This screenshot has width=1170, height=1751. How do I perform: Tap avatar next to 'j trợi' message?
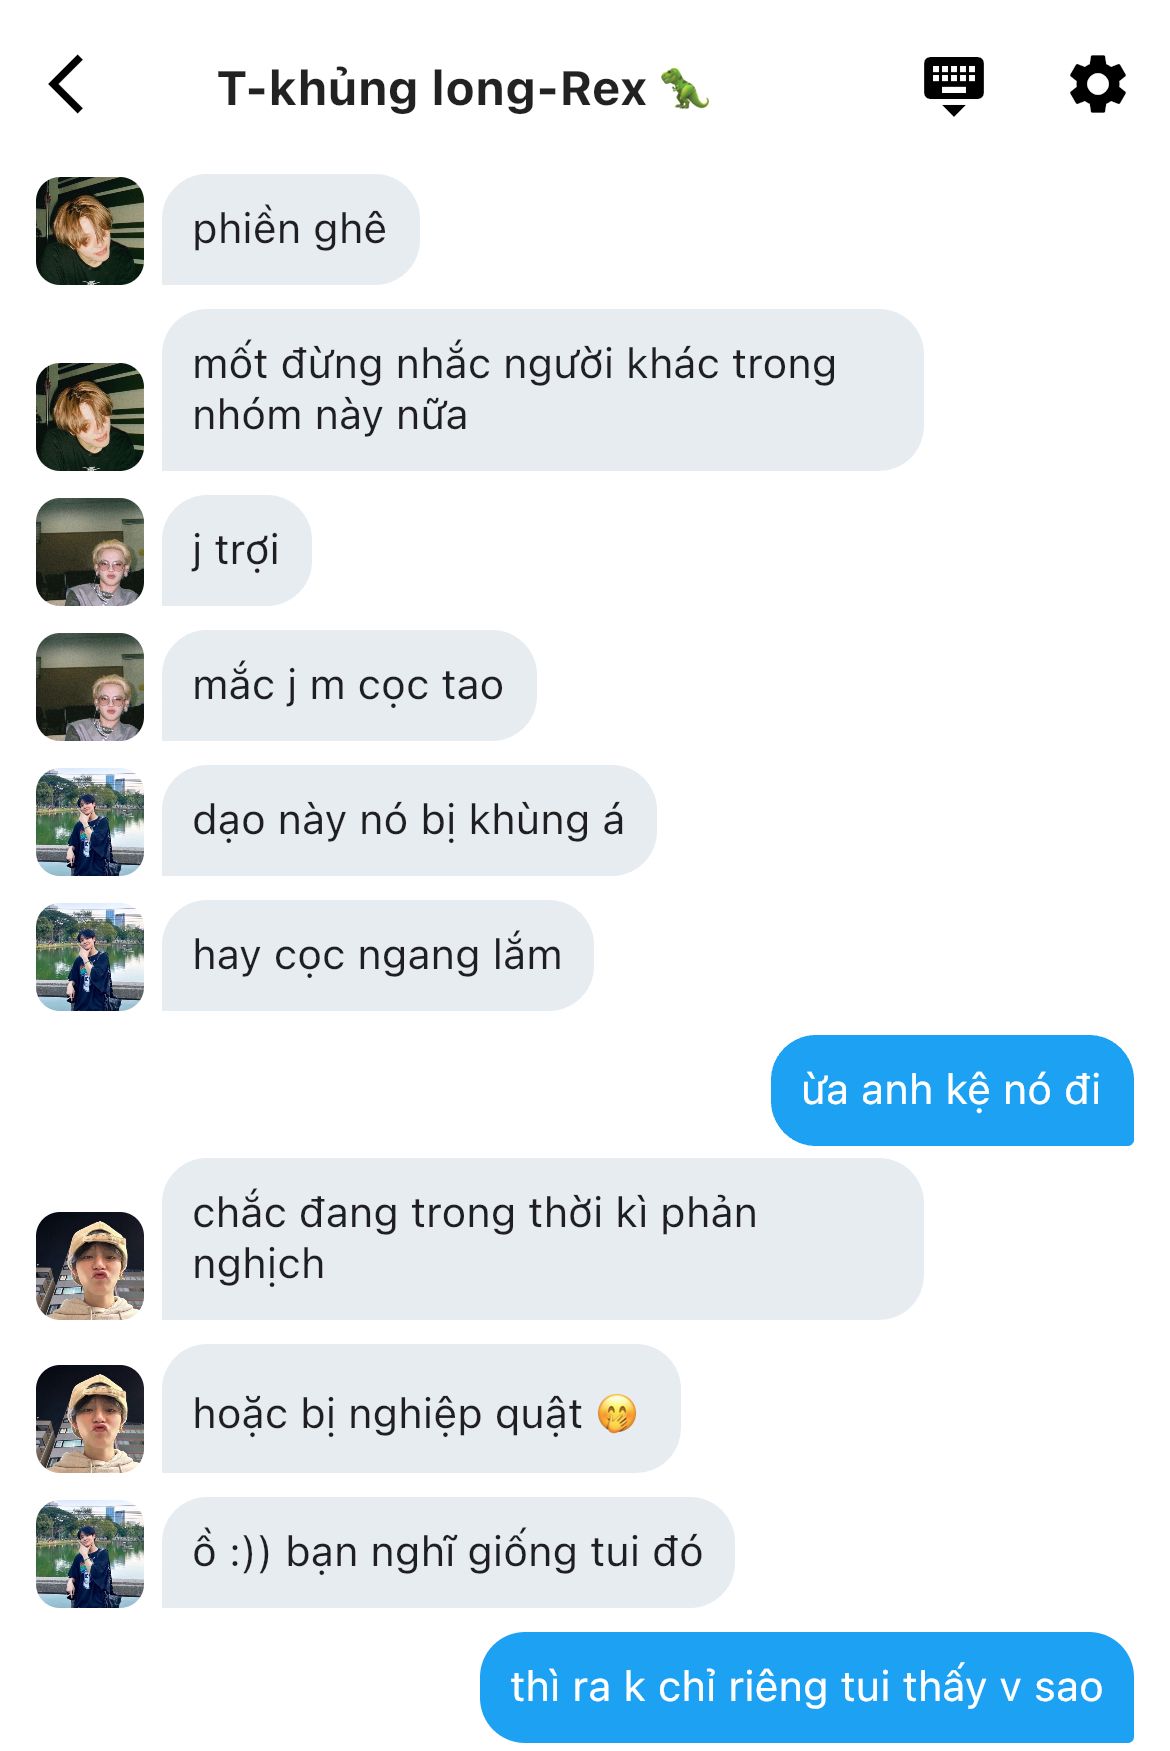tap(90, 552)
